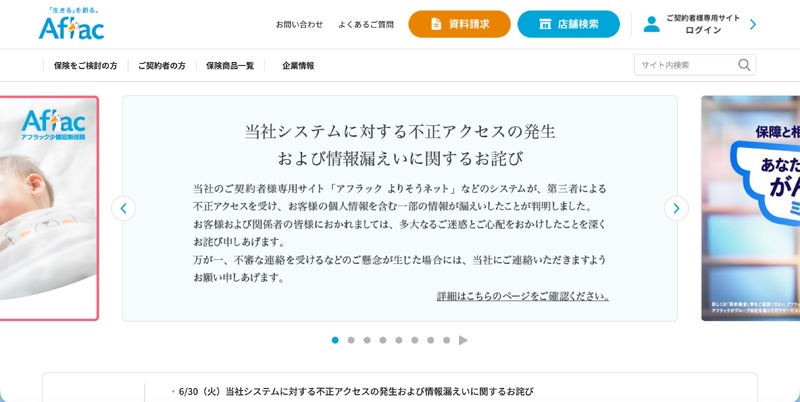This screenshot has height=402, width=800.
Task: Click chevron beside ログイン
Action: [x=753, y=24]
